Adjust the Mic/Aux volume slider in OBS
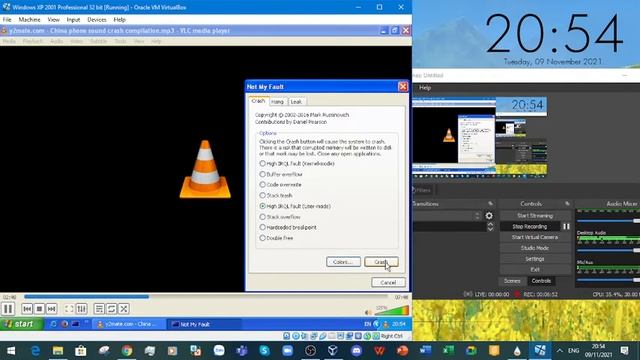Image resolution: width=640 pixels, height=360 pixels. click(x=608, y=280)
